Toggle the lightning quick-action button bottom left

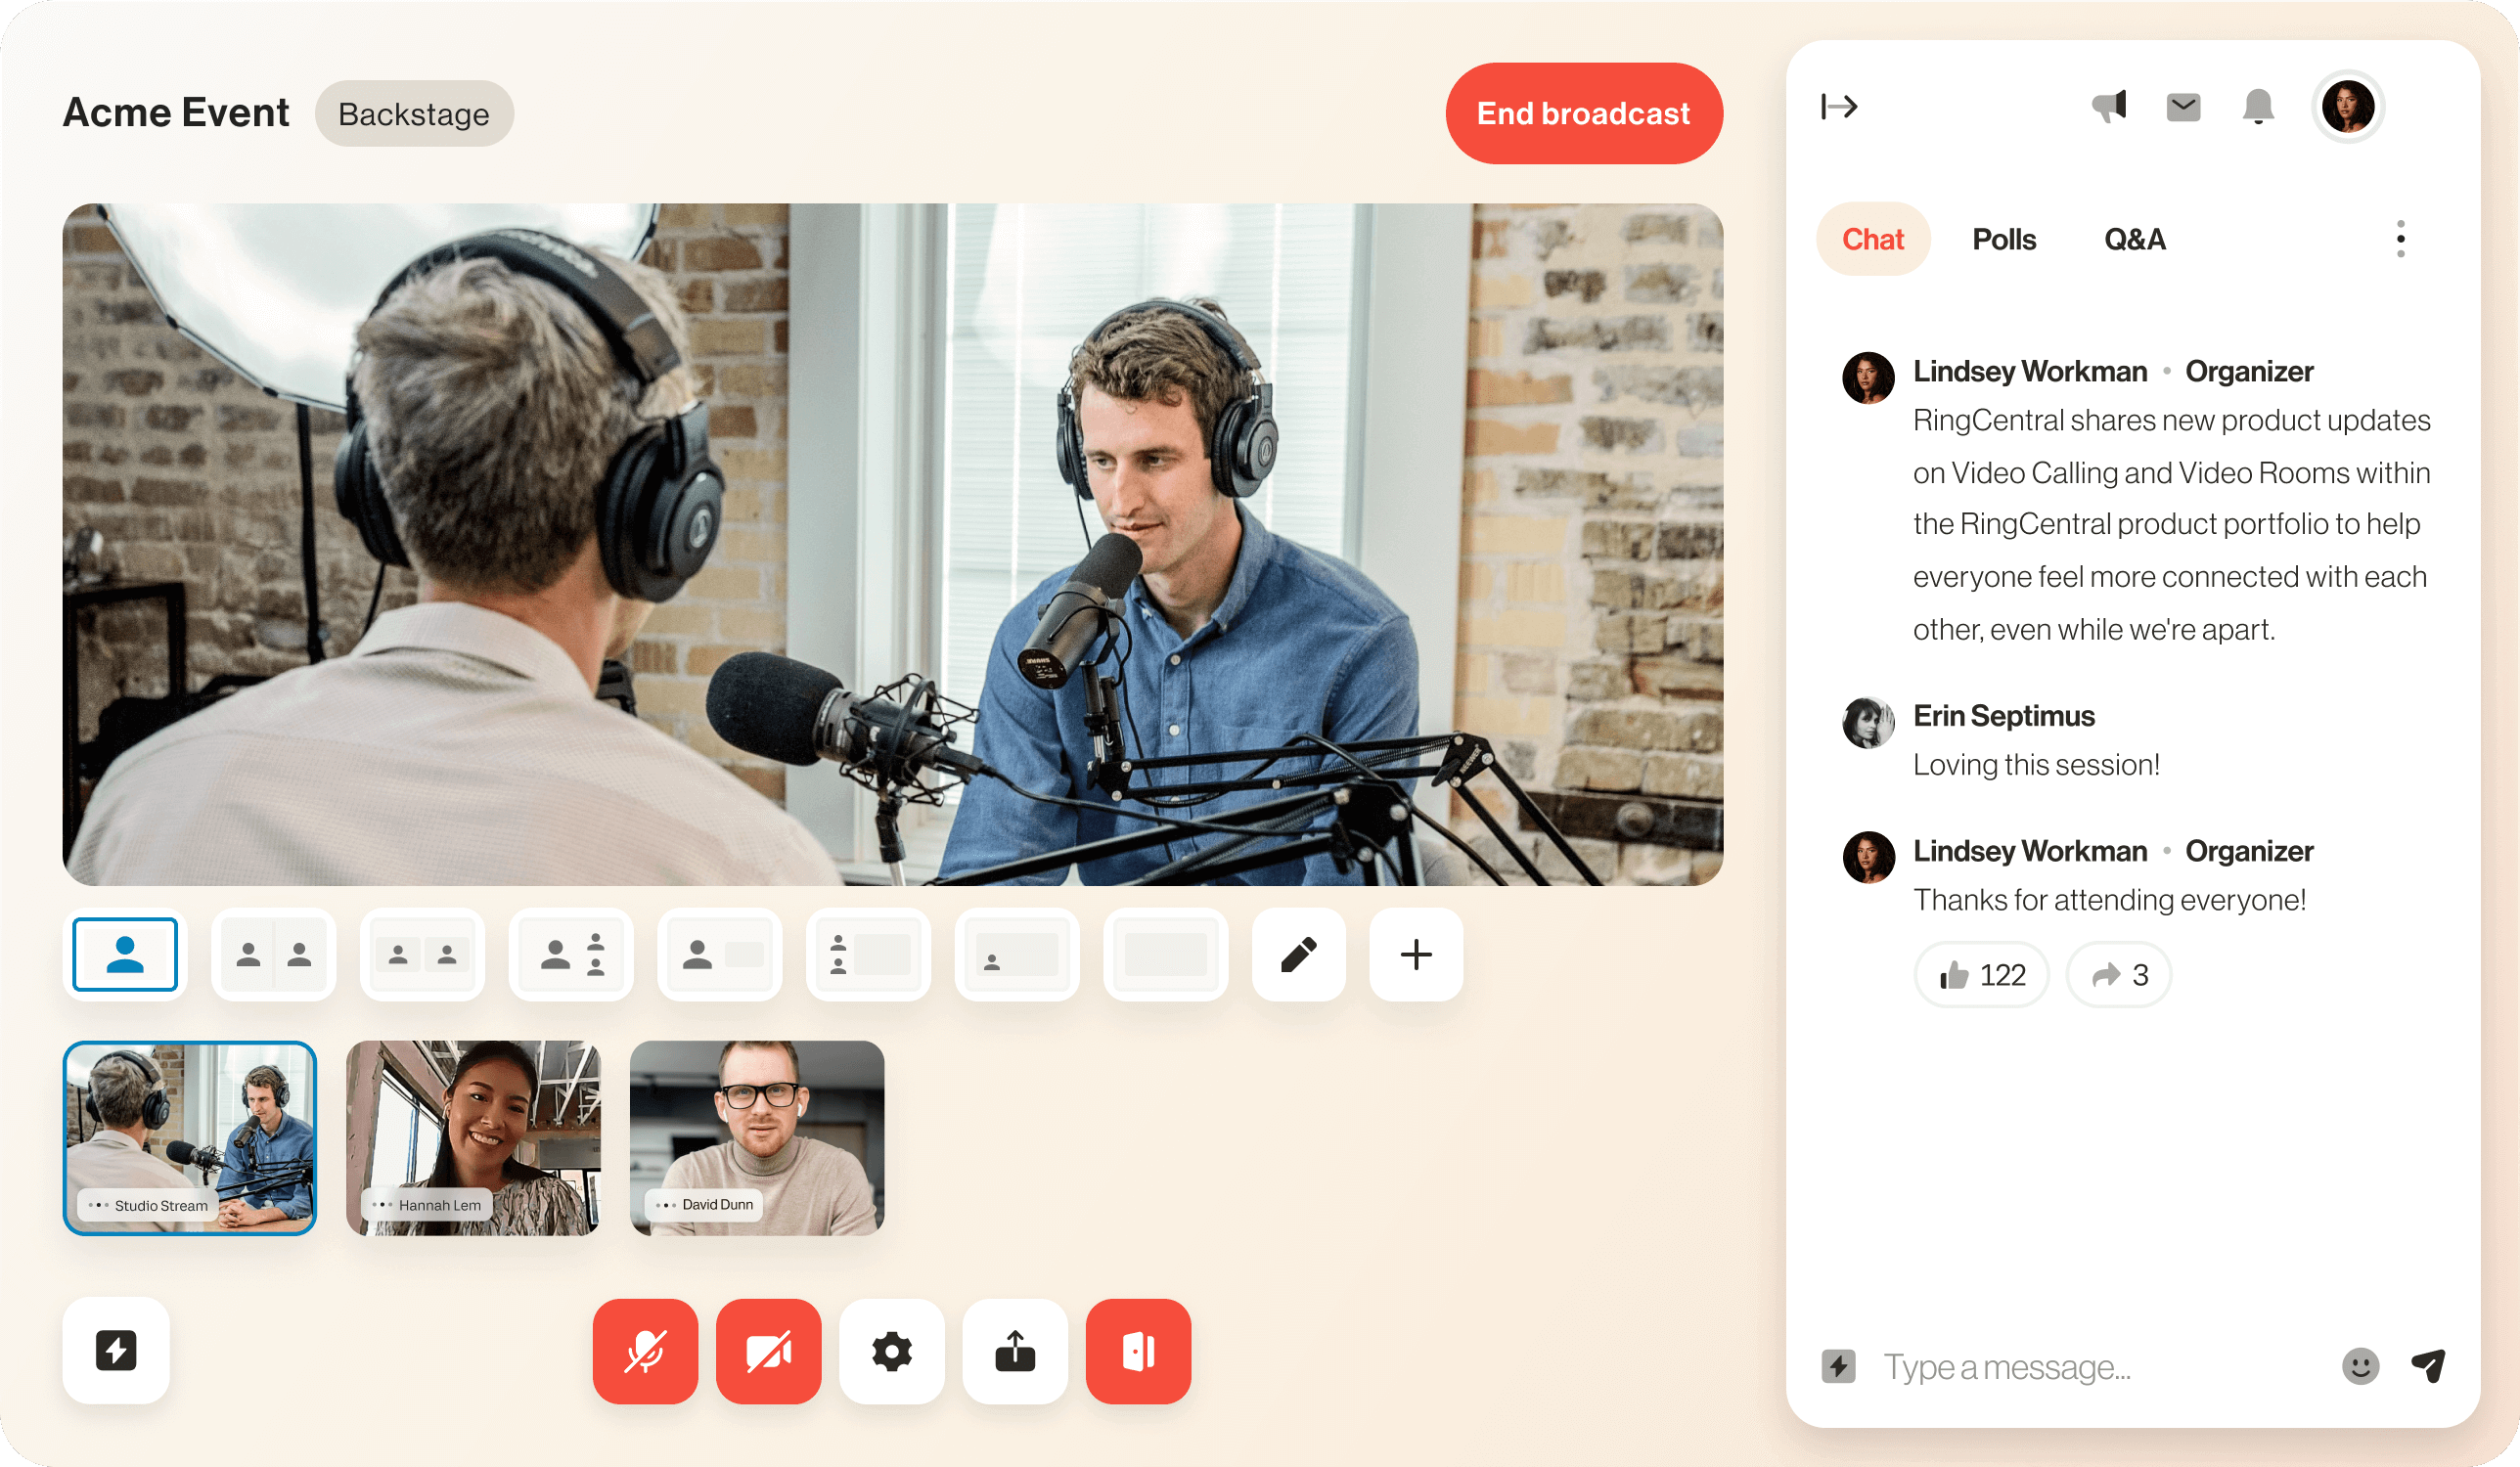click(116, 1351)
